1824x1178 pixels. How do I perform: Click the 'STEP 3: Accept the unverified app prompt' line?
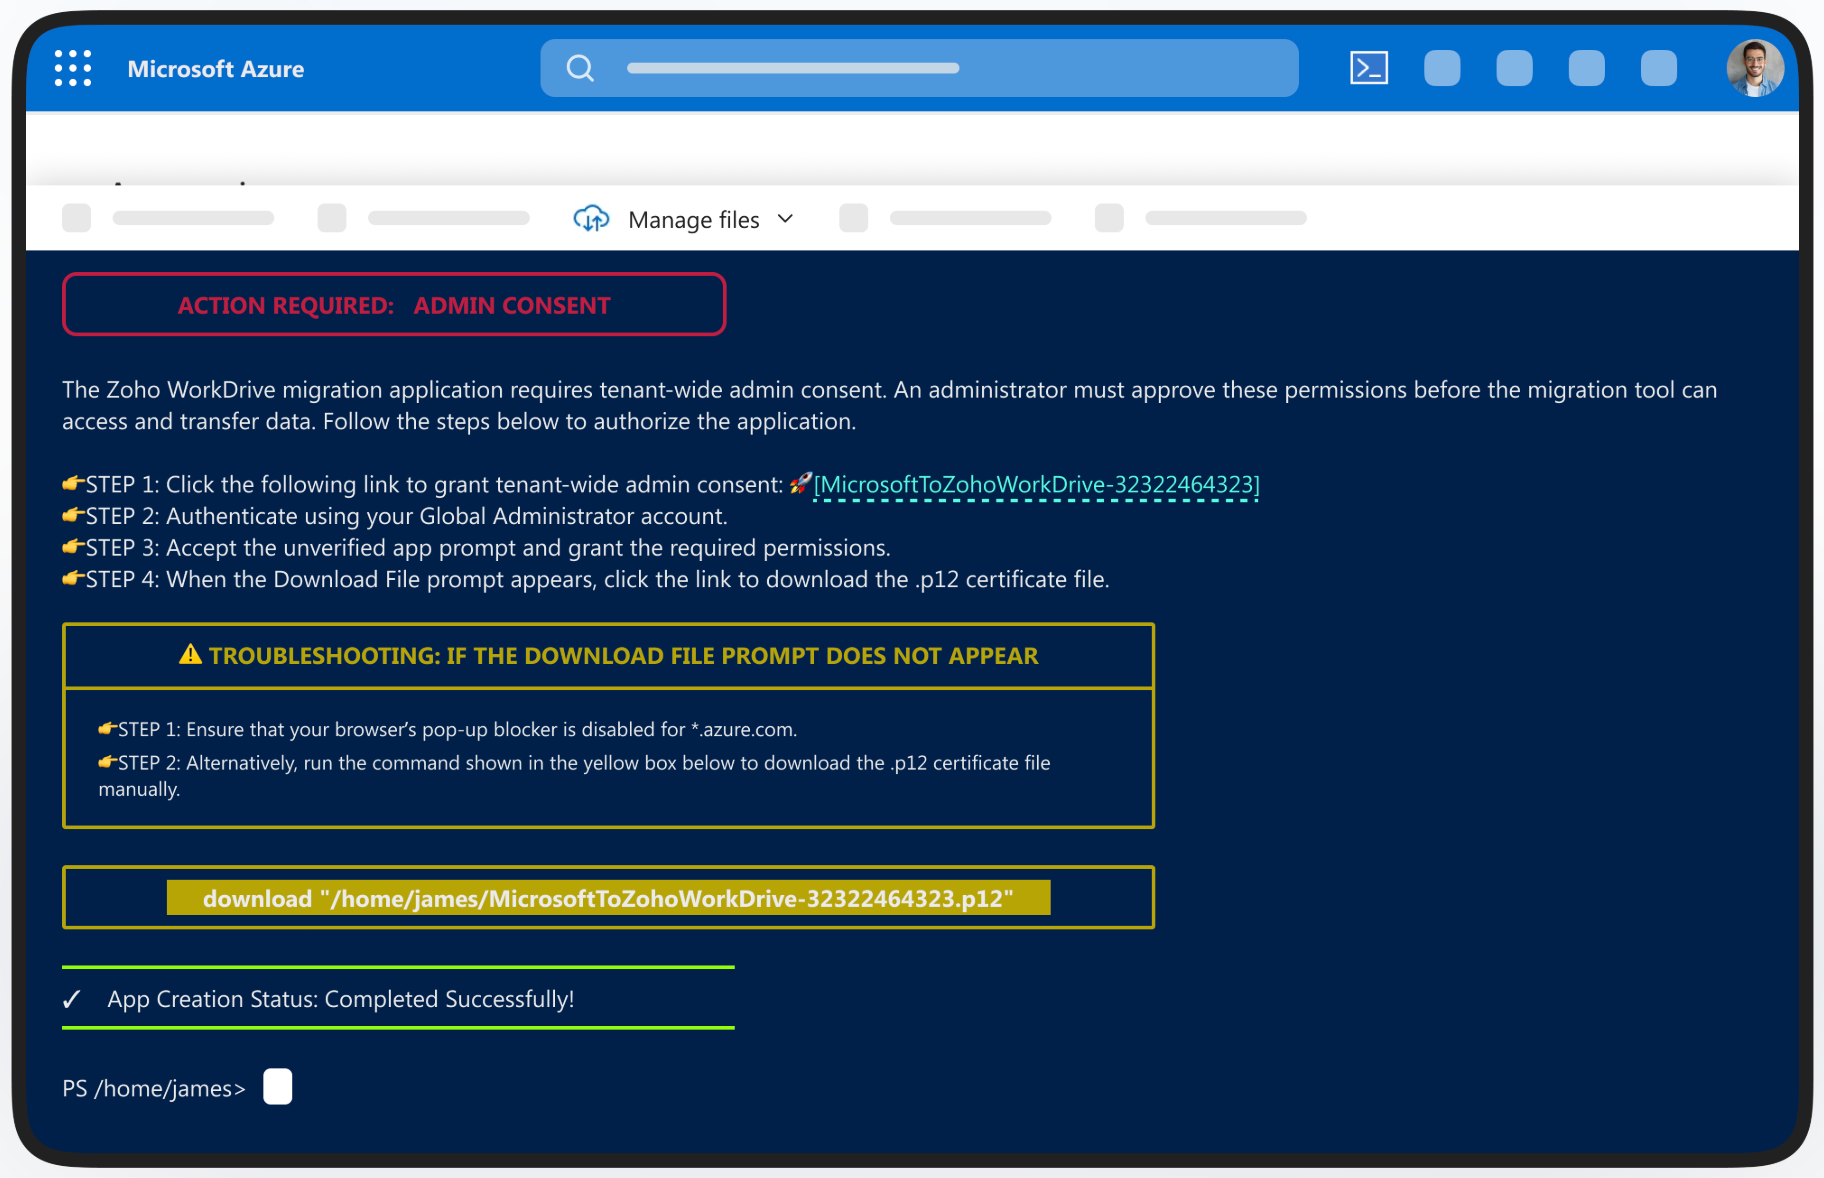(476, 548)
